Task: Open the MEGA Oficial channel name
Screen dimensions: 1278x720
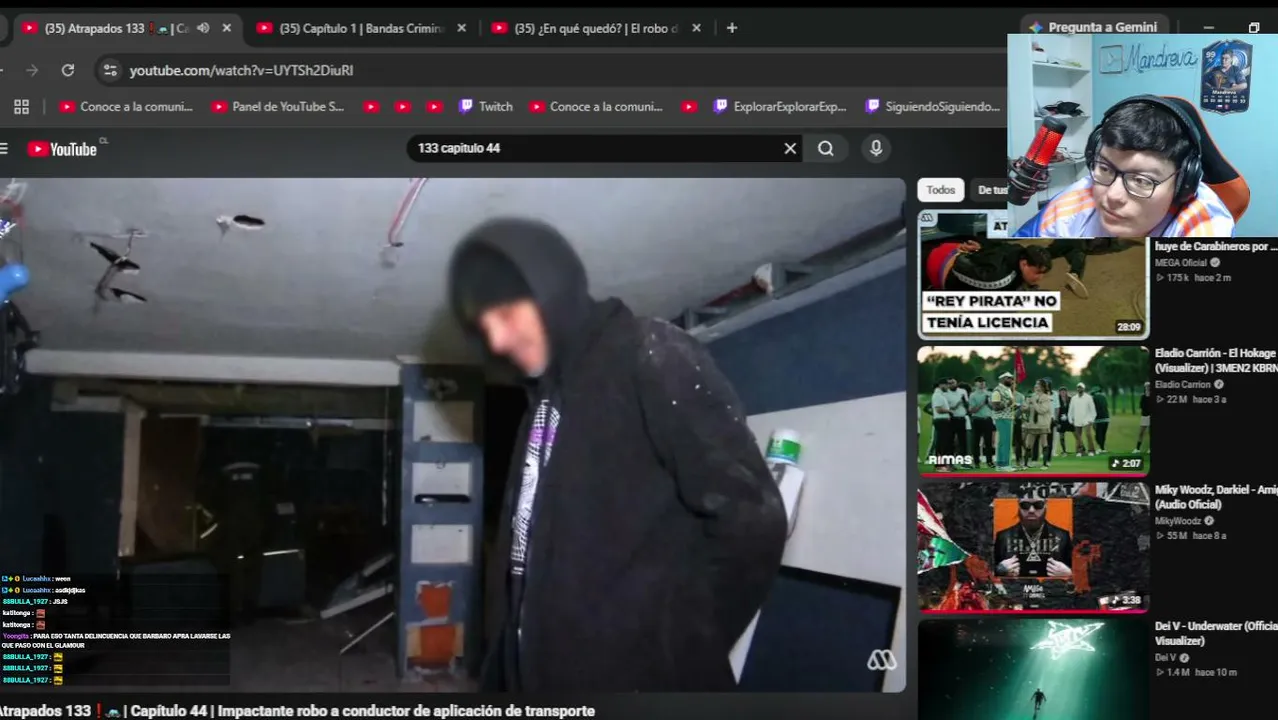Action: point(1181,263)
